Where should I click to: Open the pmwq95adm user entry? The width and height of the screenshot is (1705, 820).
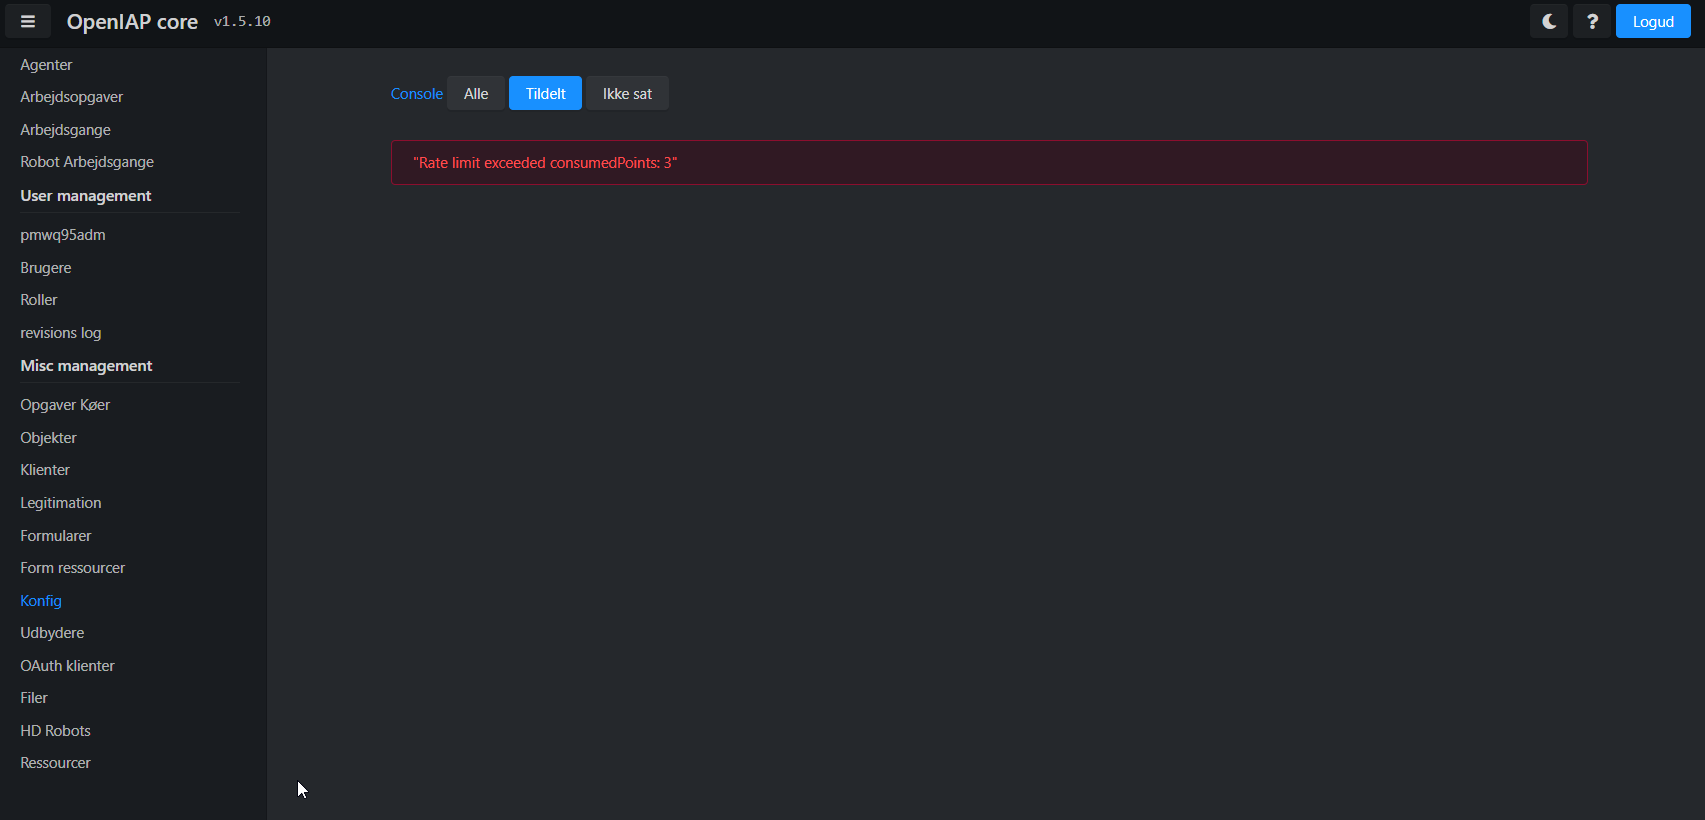(63, 235)
